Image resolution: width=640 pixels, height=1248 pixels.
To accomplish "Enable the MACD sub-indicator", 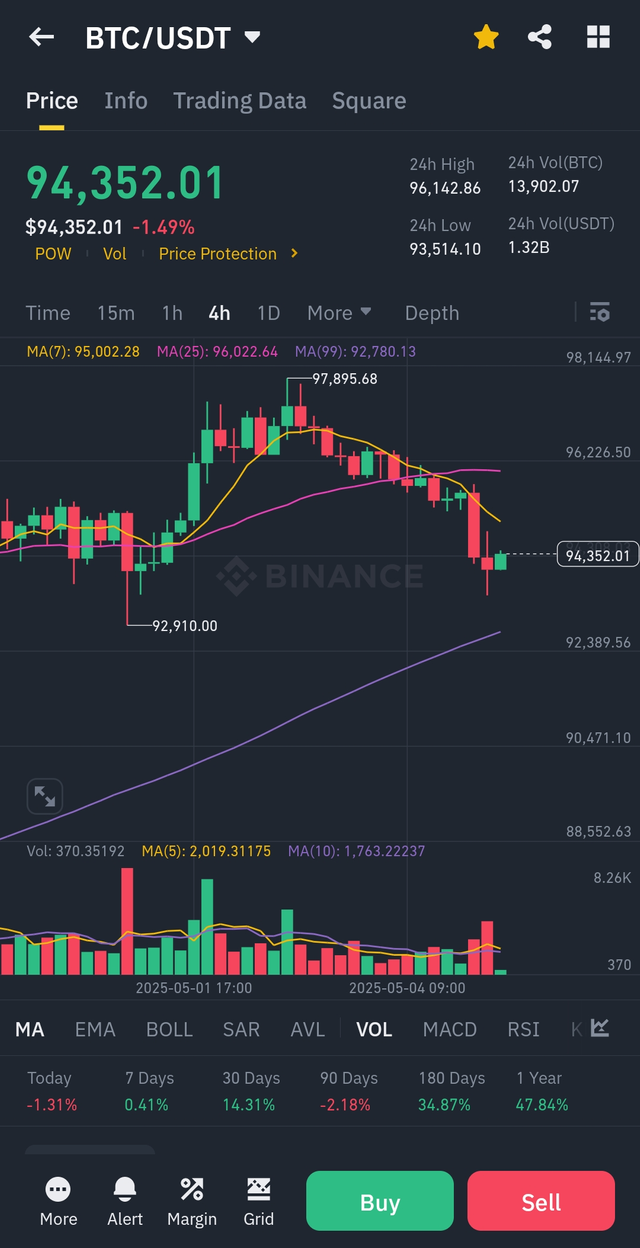I will (x=450, y=1029).
